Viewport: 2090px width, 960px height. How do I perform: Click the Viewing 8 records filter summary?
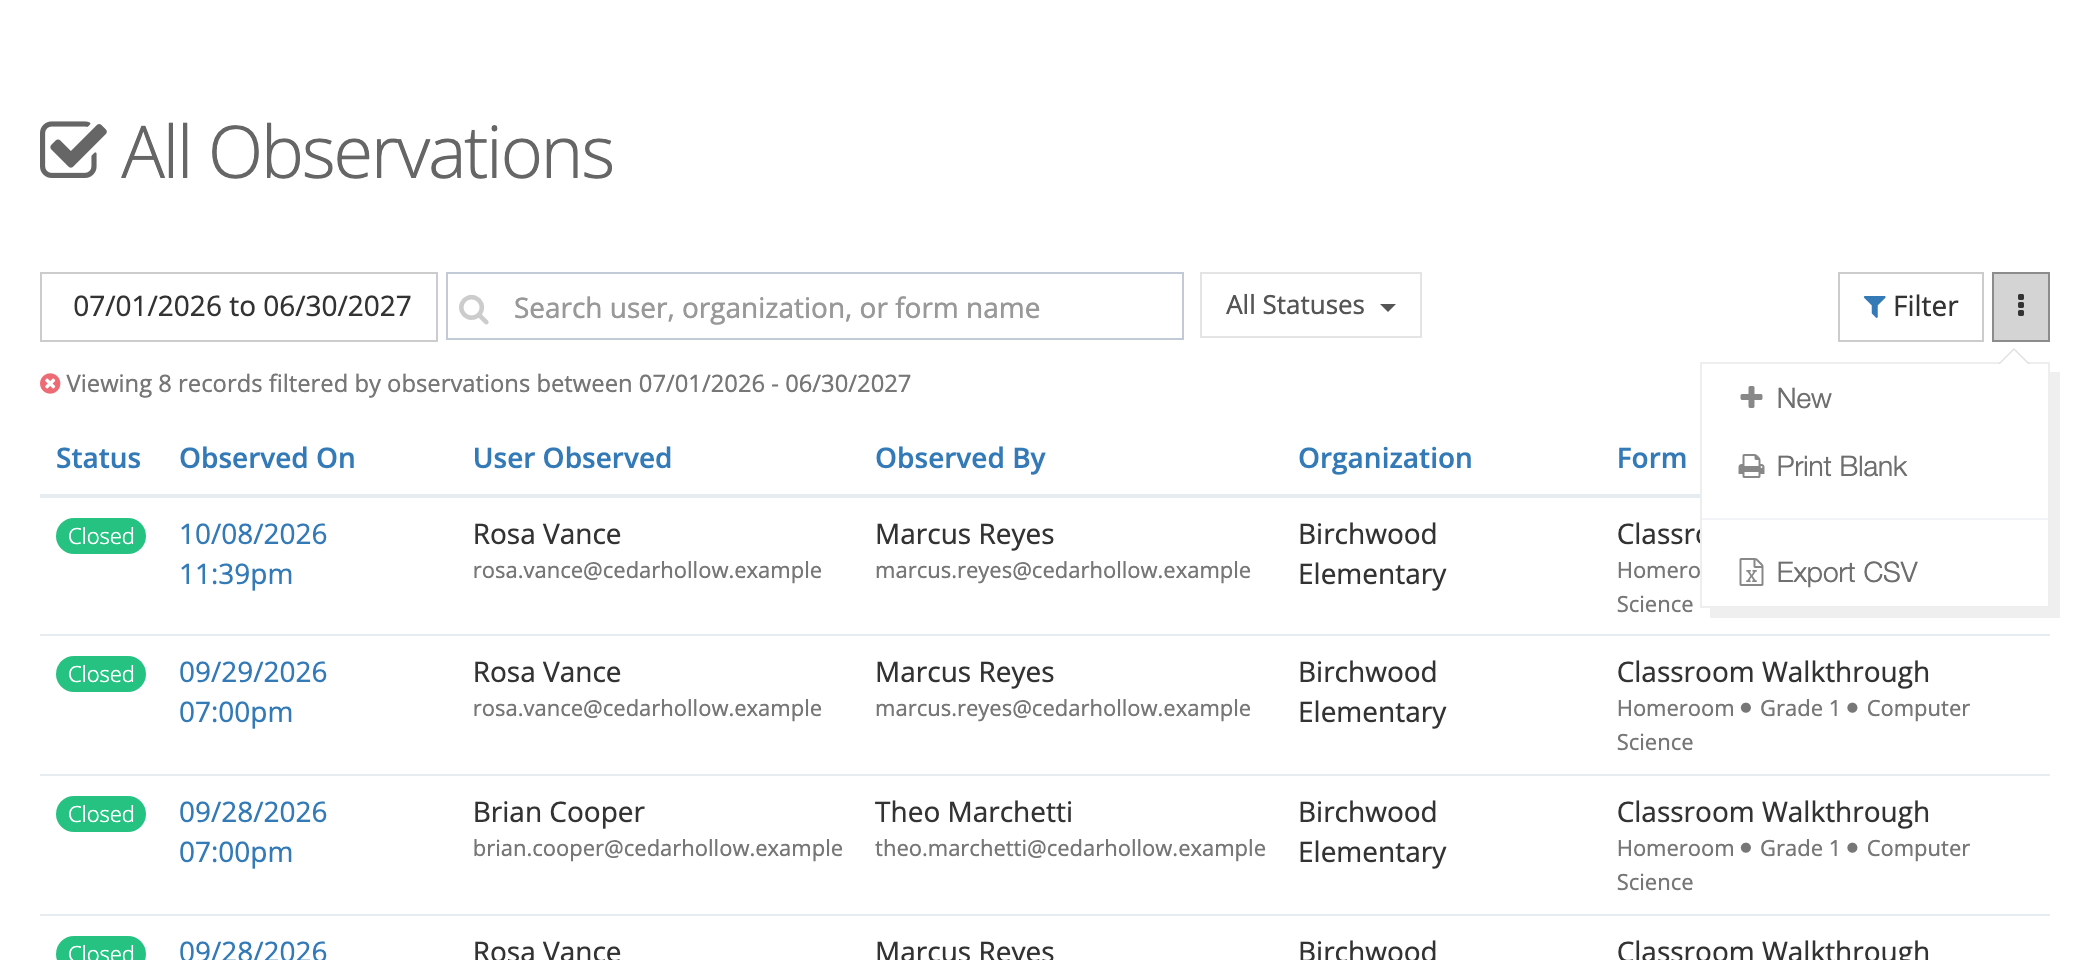pyautogui.click(x=489, y=384)
